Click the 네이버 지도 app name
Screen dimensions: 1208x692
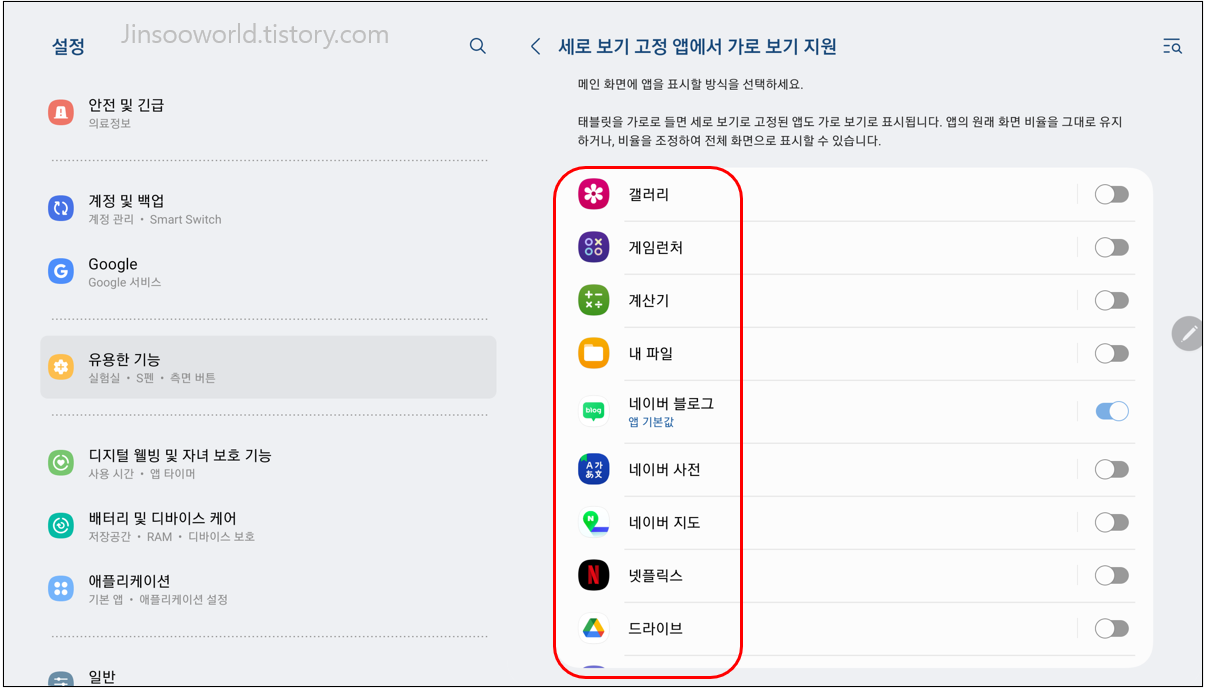point(664,522)
